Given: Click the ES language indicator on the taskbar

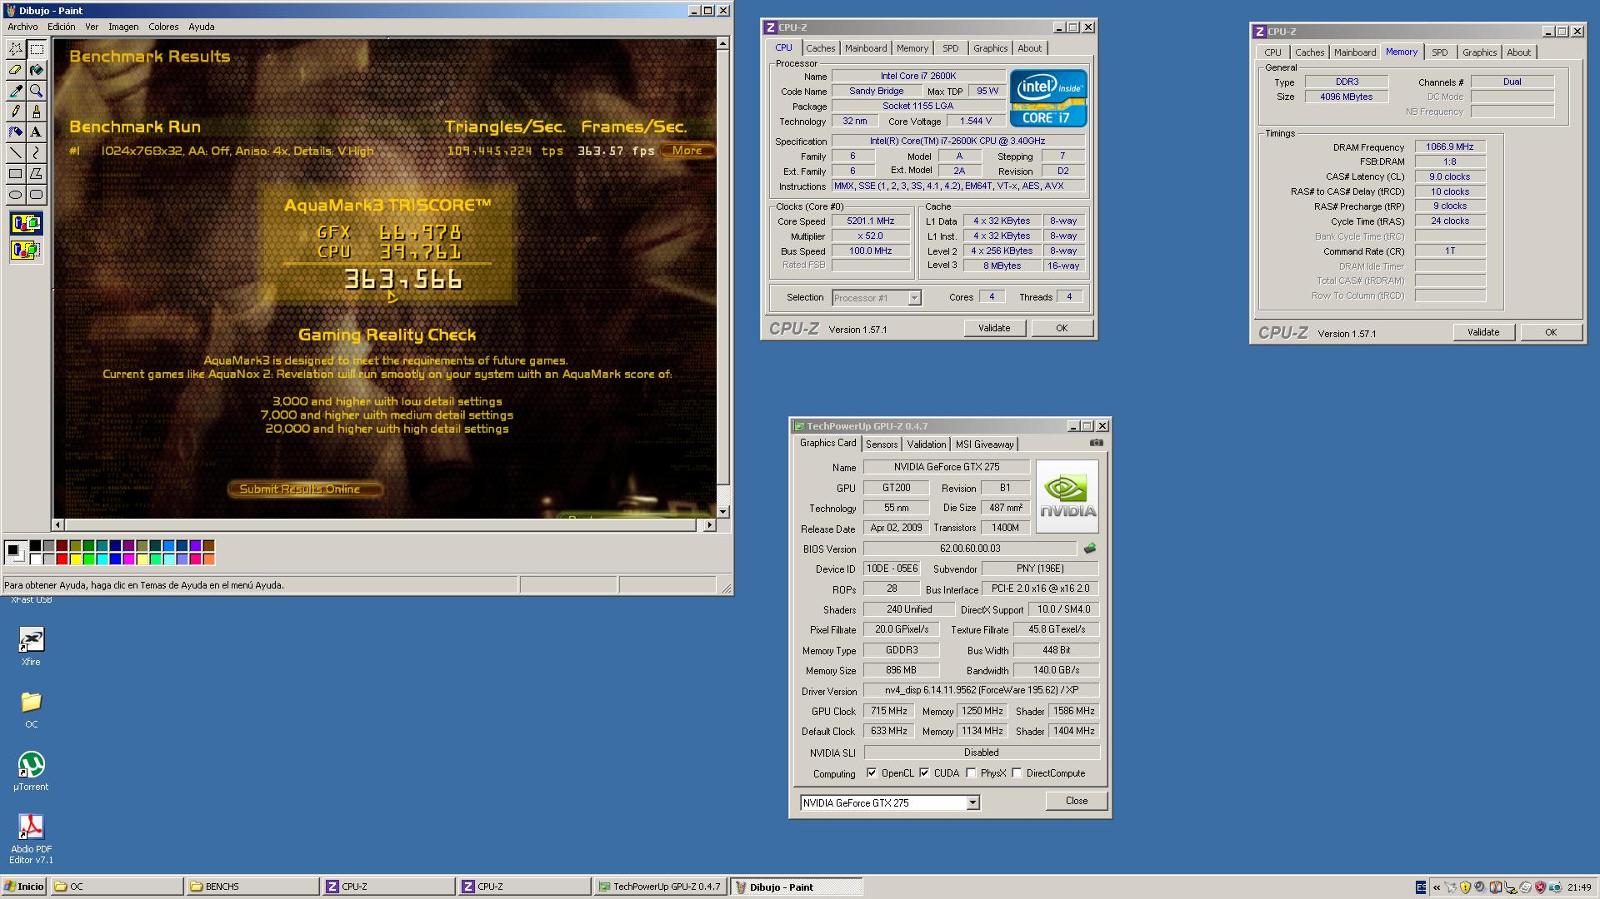Looking at the screenshot, I should click(1421, 887).
